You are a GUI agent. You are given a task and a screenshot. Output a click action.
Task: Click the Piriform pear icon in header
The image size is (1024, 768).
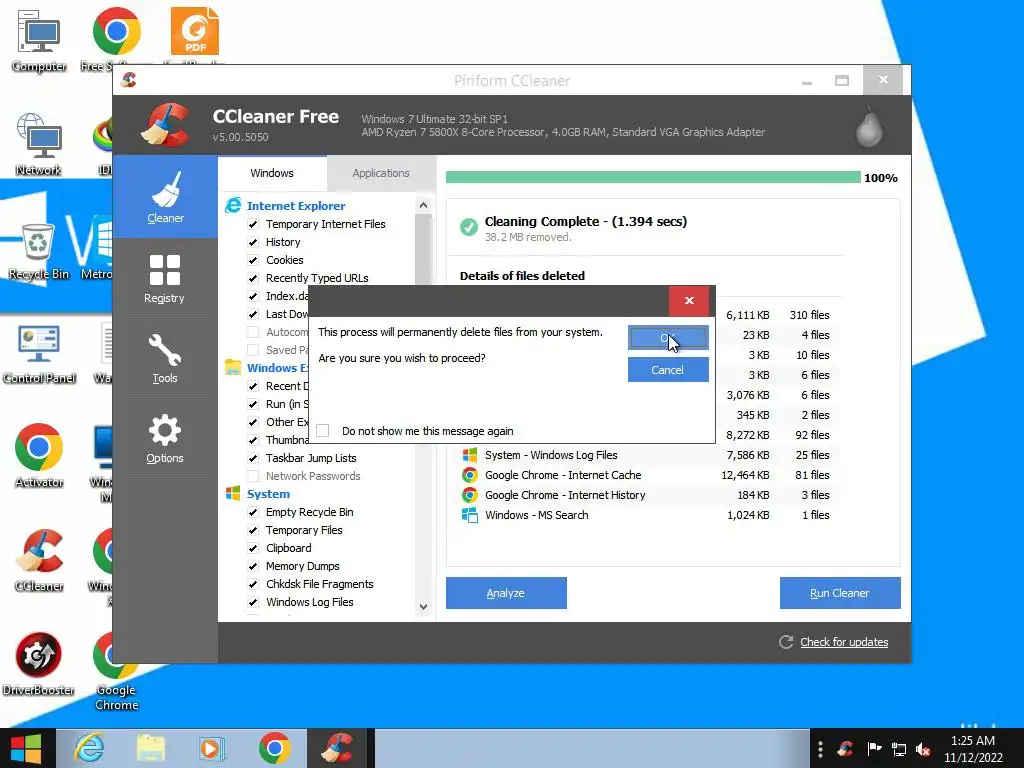pos(869,126)
